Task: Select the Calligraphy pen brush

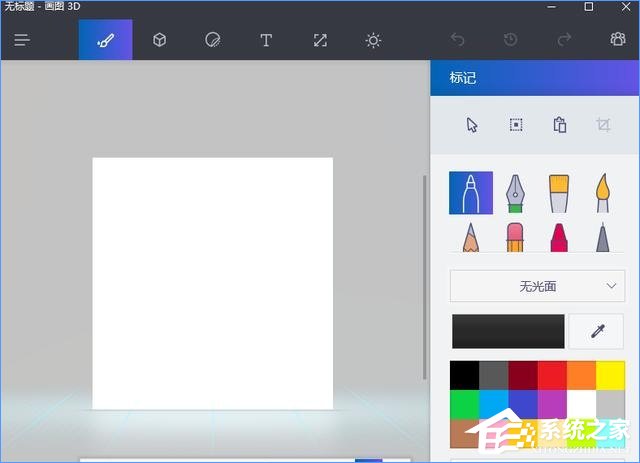Action: (x=515, y=192)
